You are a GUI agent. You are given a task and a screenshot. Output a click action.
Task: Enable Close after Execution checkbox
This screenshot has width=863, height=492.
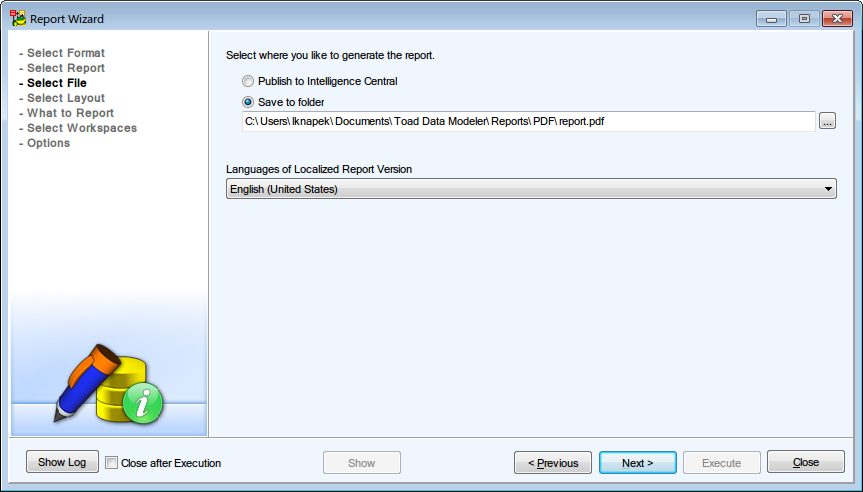click(x=112, y=463)
